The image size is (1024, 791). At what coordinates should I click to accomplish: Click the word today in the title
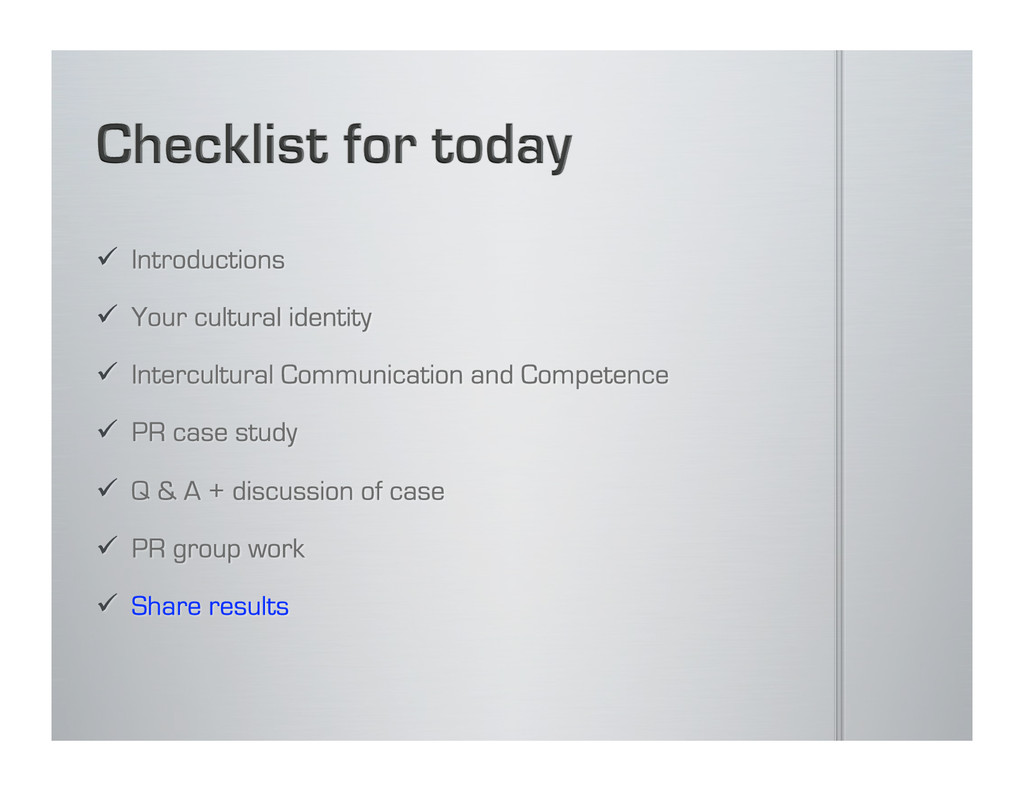tap(502, 146)
